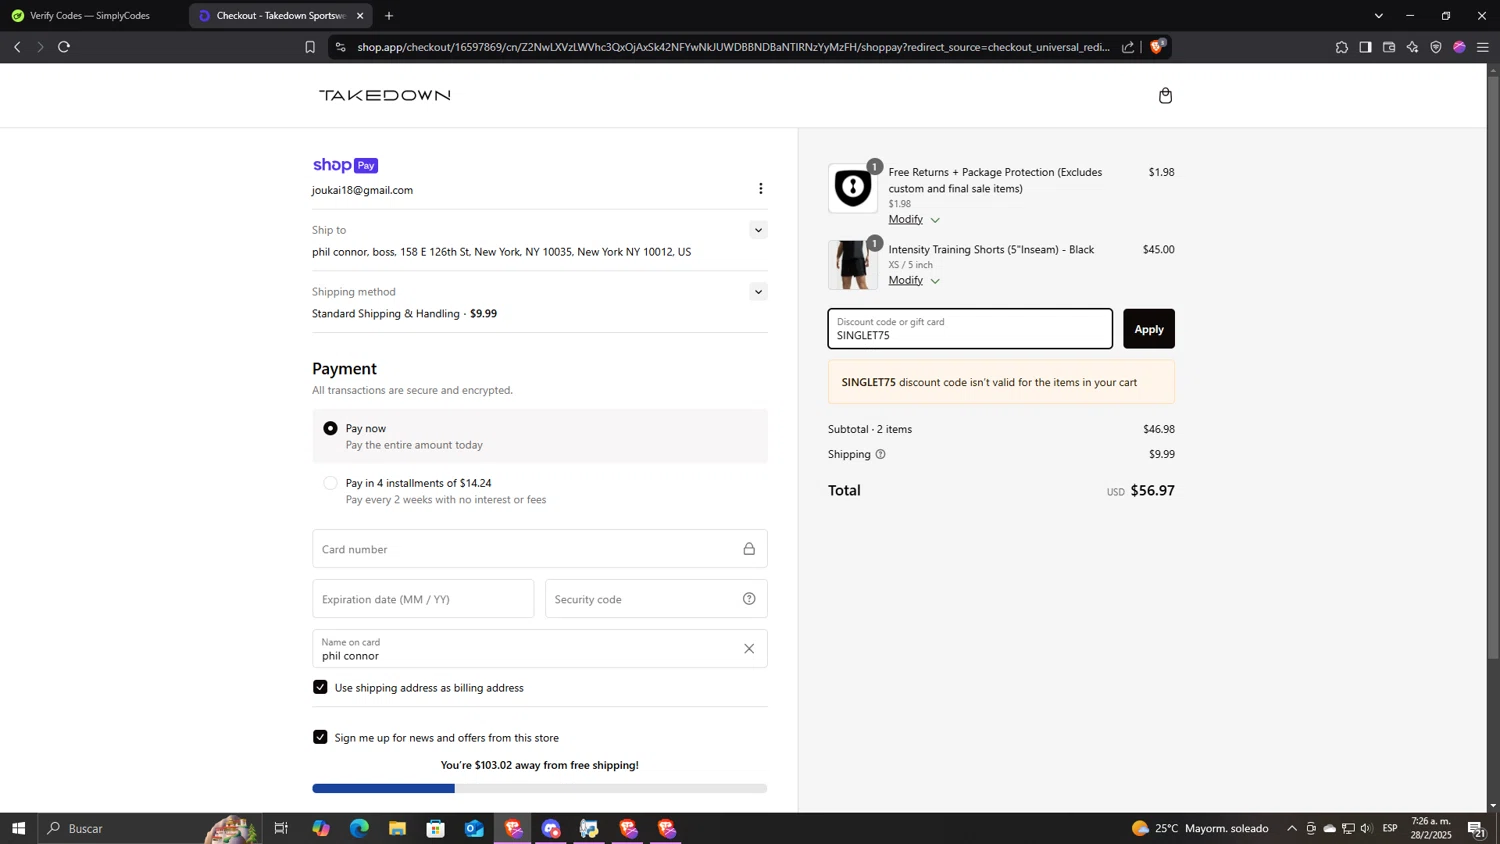This screenshot has width=1500, height=844.
Task: Click the Intensity Training Shorts thumbnail
Action: pos(853,265)
